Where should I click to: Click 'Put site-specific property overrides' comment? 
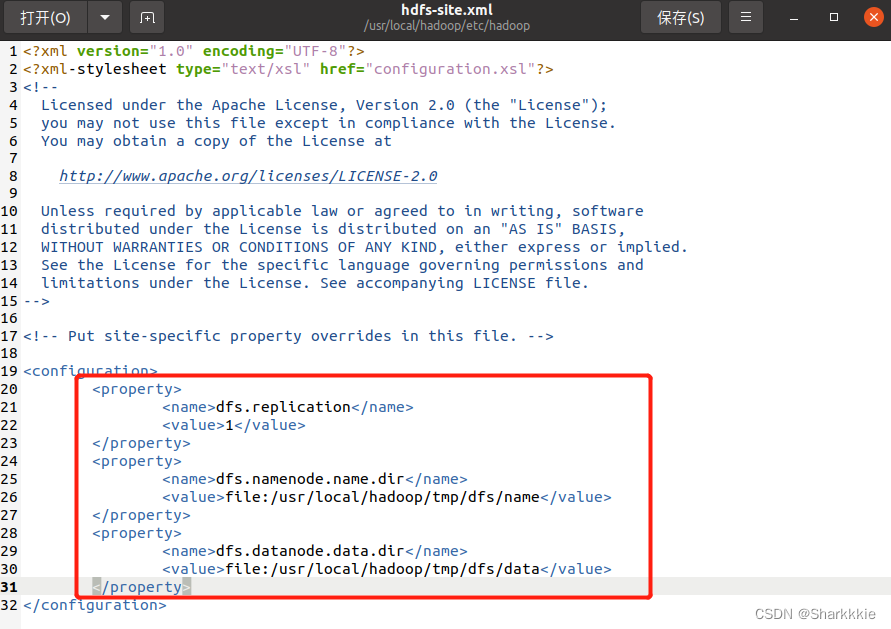pos(288,336)
